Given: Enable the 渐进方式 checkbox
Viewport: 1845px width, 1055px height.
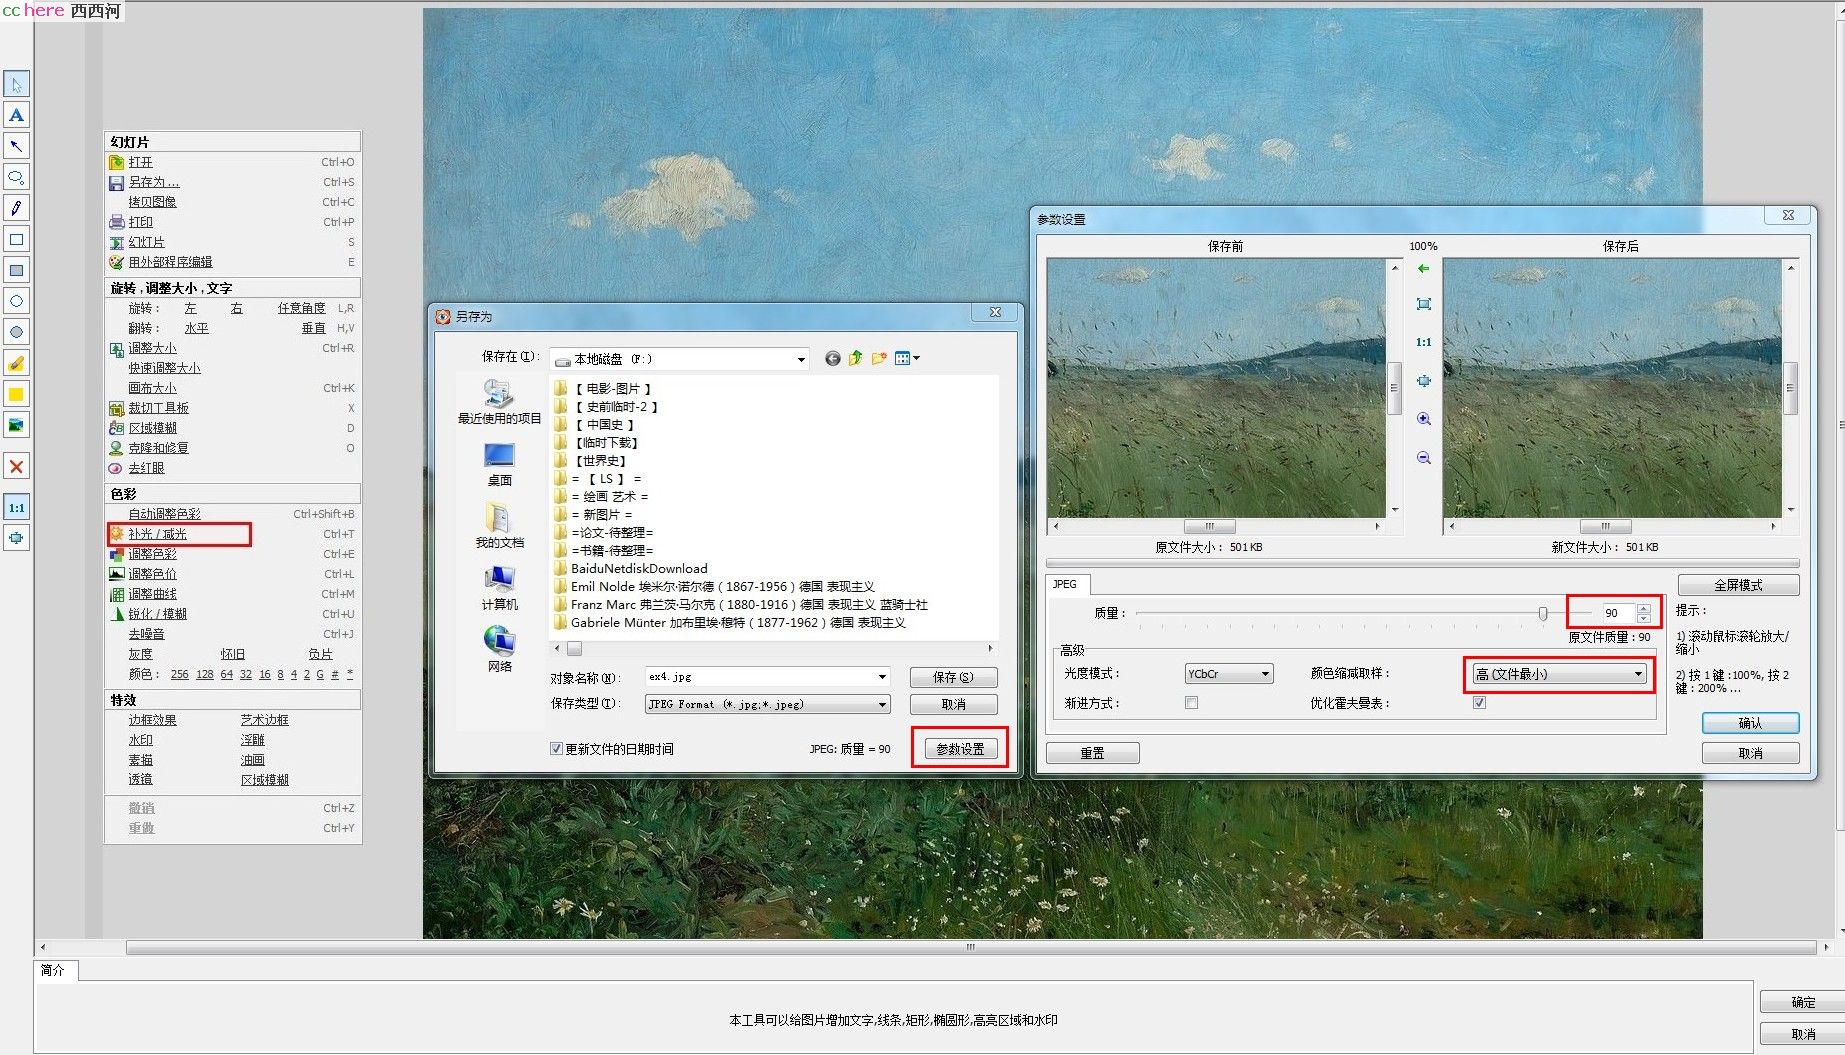Looking at the screenshot, I should coord(1191,703).
